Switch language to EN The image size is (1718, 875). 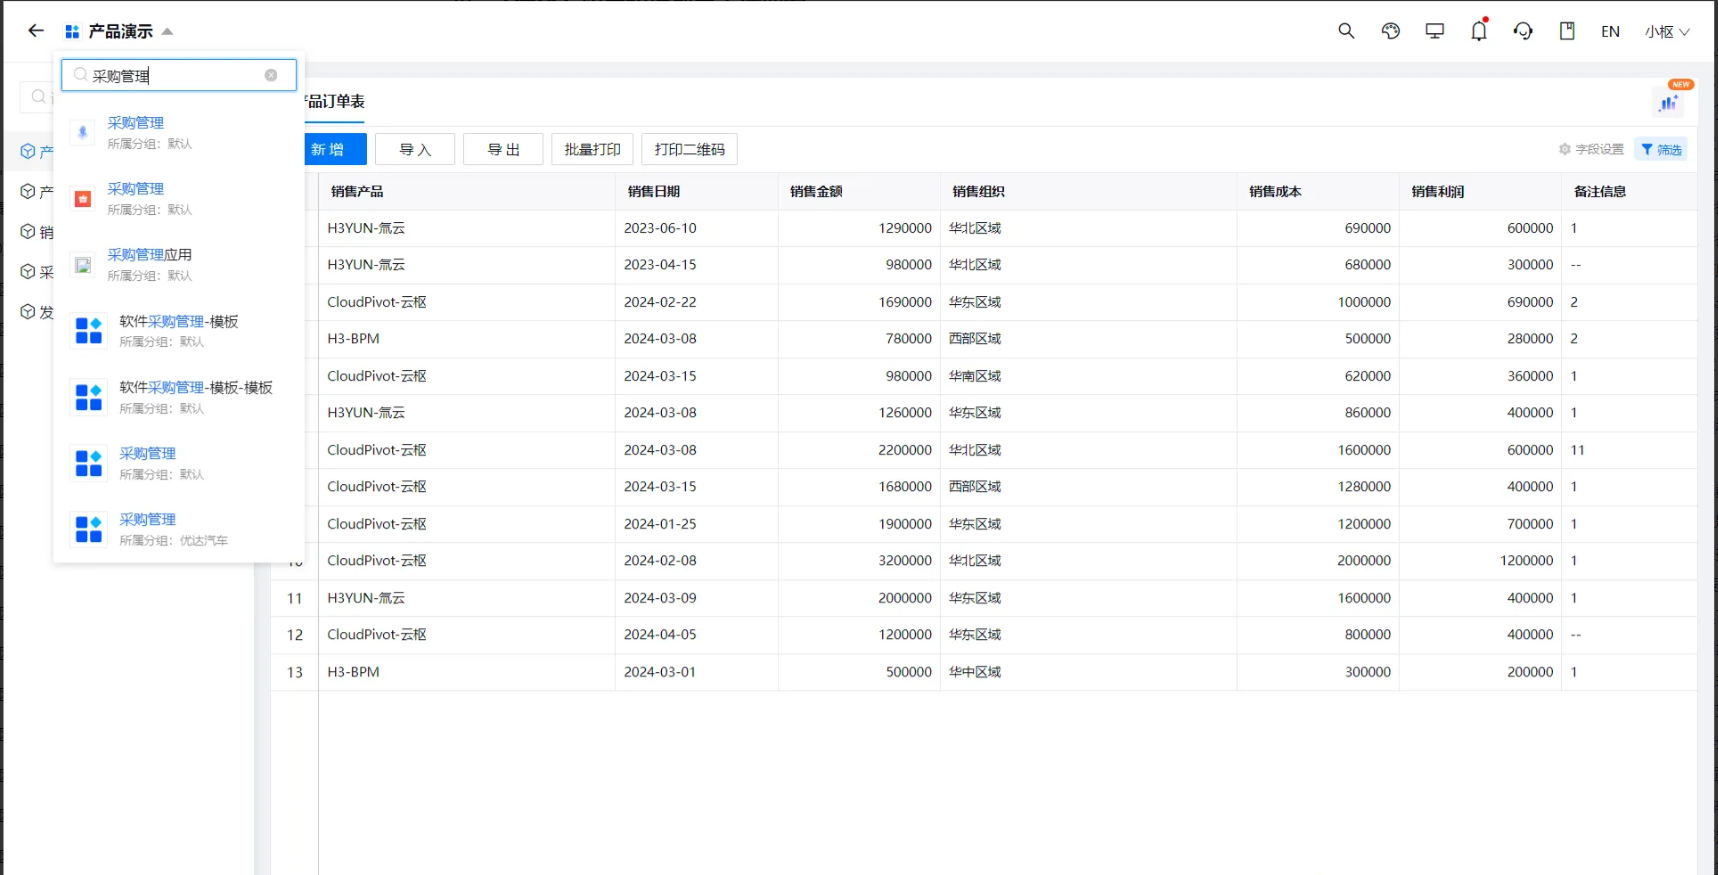point(1610,32)
